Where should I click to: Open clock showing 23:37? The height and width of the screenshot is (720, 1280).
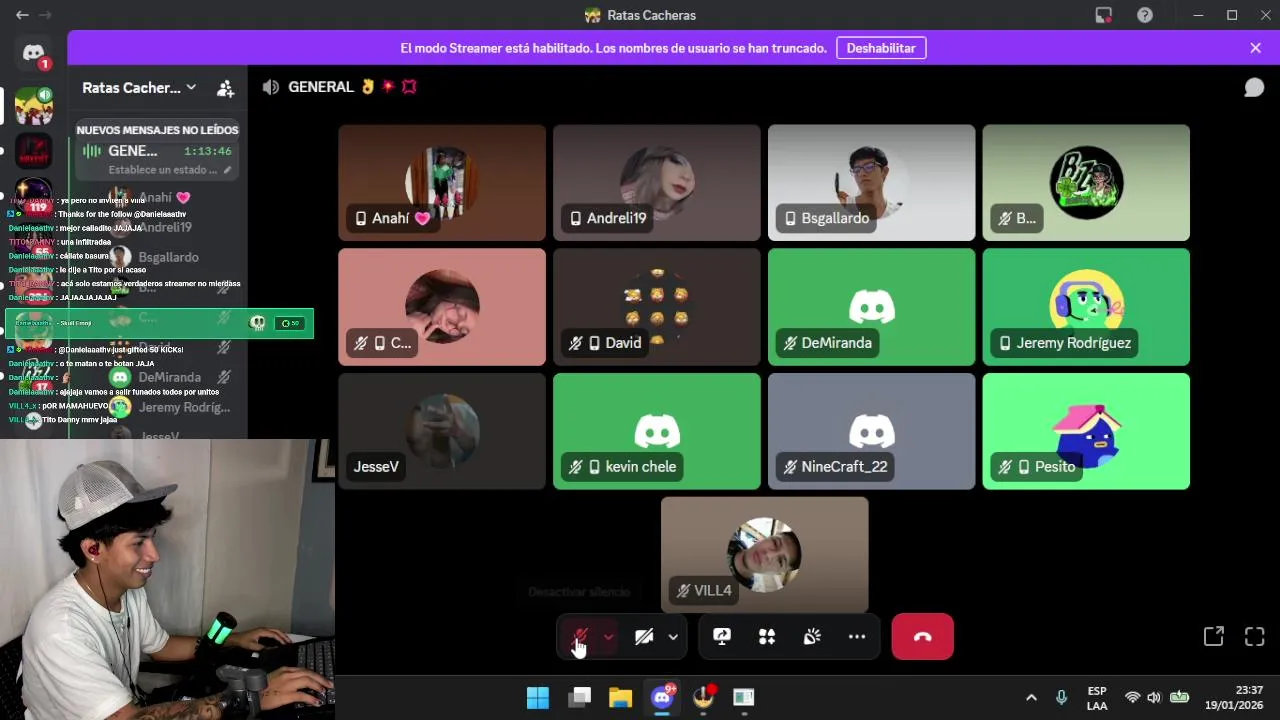tap(1234, 698)
